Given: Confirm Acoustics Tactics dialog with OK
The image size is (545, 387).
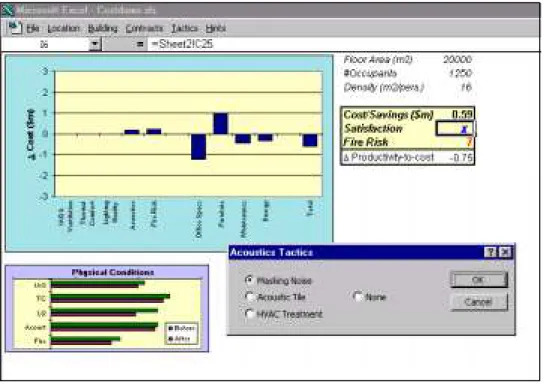Looking at the screenshot, I should pos(479,280).
